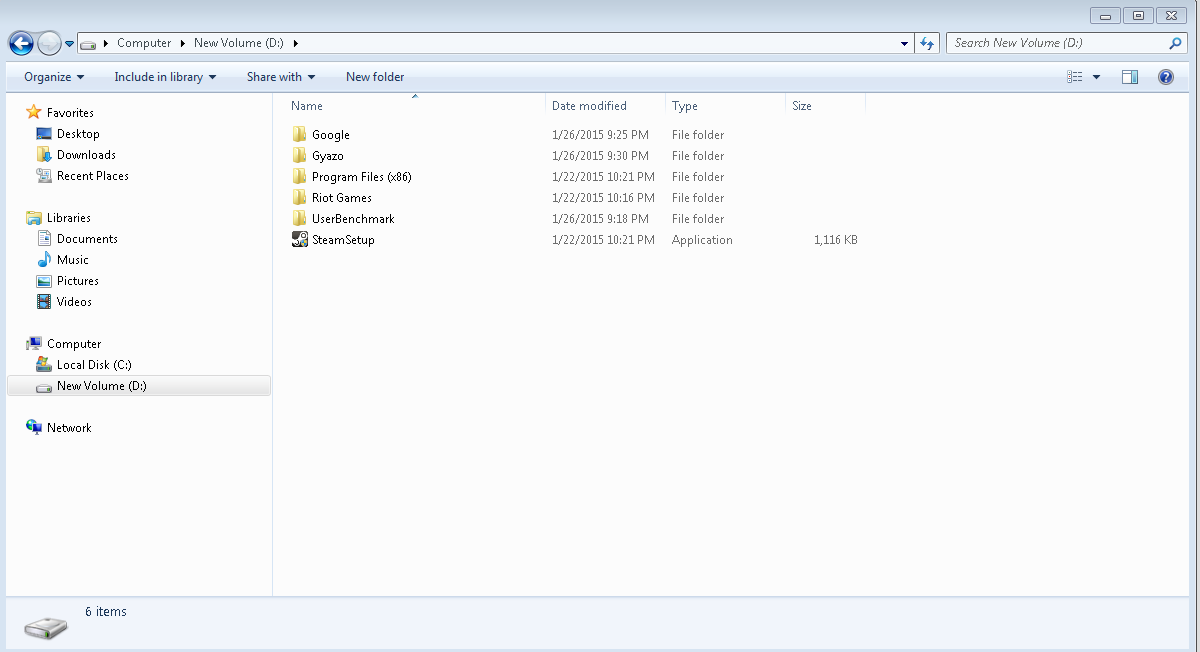This screenshot has height=652, width=1200.
Task: Click the Back navigation arrow button
Action: click(21, 43)
